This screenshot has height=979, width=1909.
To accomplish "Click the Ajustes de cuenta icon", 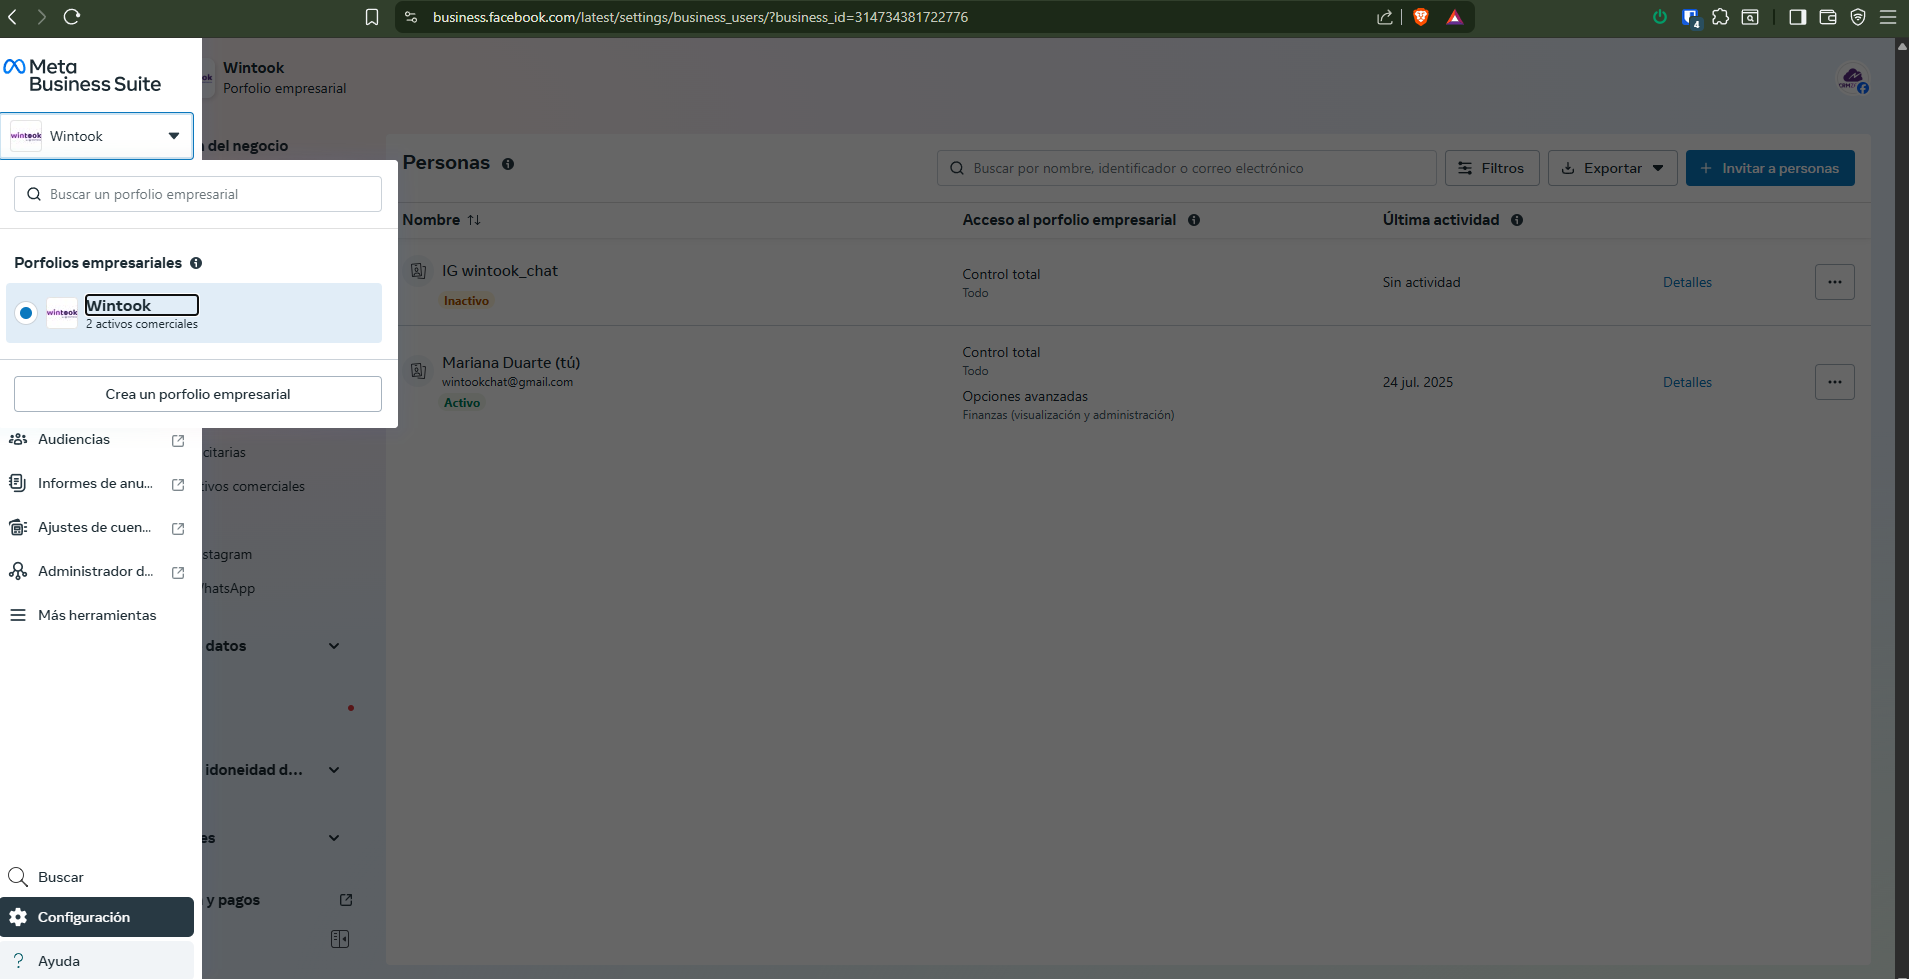I will point(18,527).
